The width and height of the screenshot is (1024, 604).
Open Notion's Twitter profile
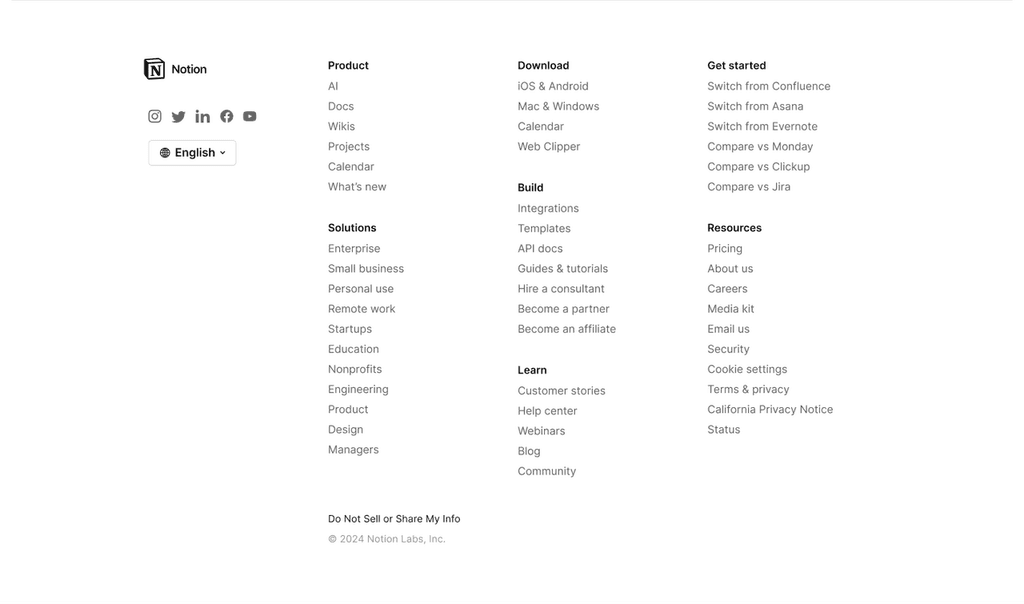coord(178,116)
